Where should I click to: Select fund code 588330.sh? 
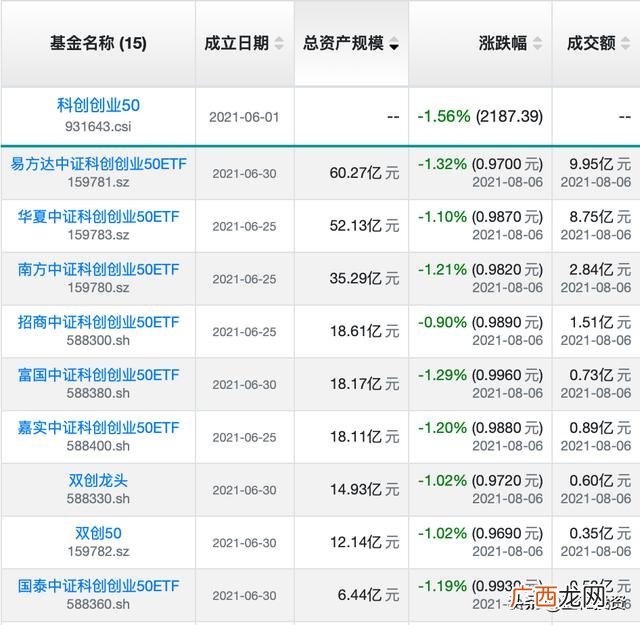(x=98, y=498)
